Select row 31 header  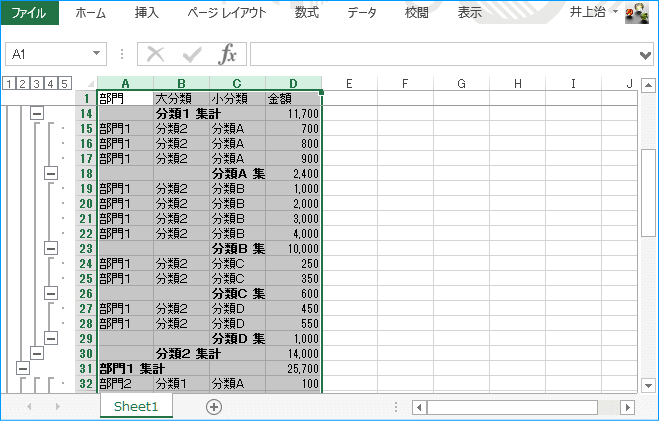pos(86,368)
